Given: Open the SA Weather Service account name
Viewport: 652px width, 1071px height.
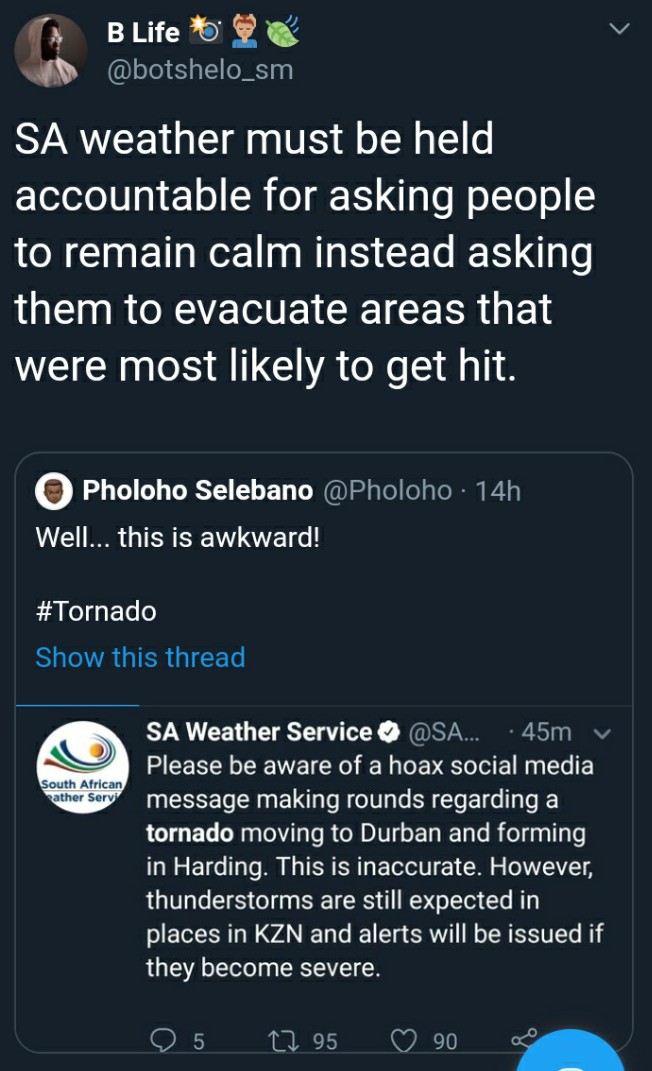Looking at the screenshot, I should [x=259, y=732].
